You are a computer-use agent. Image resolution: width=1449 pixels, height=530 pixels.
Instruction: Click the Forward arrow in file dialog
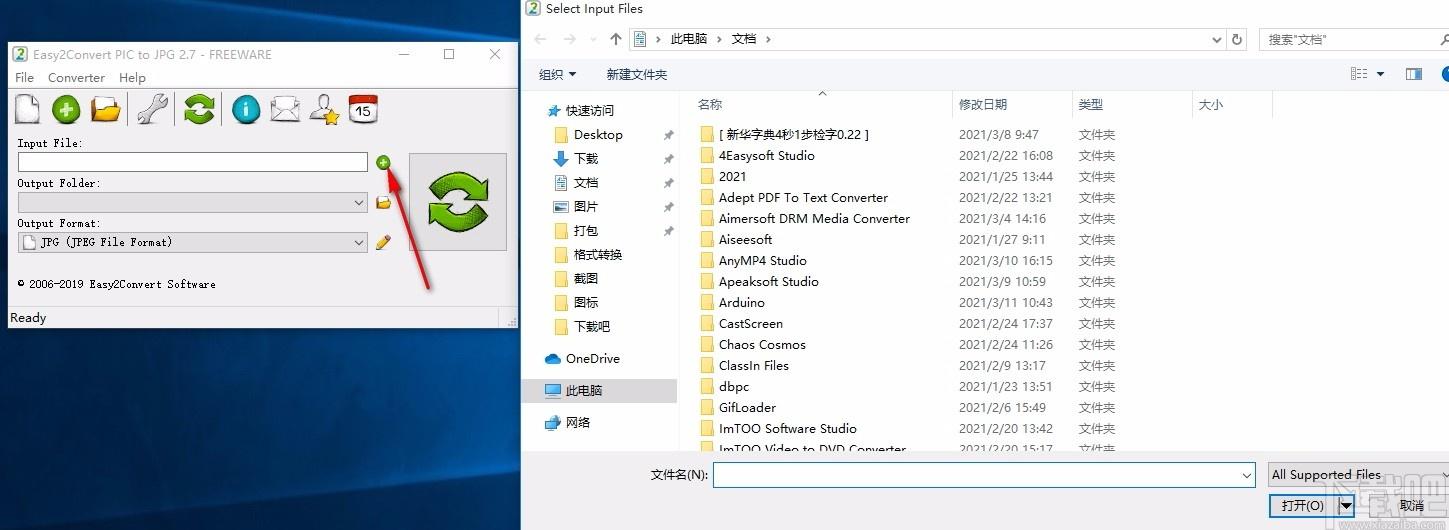[570, 39]
